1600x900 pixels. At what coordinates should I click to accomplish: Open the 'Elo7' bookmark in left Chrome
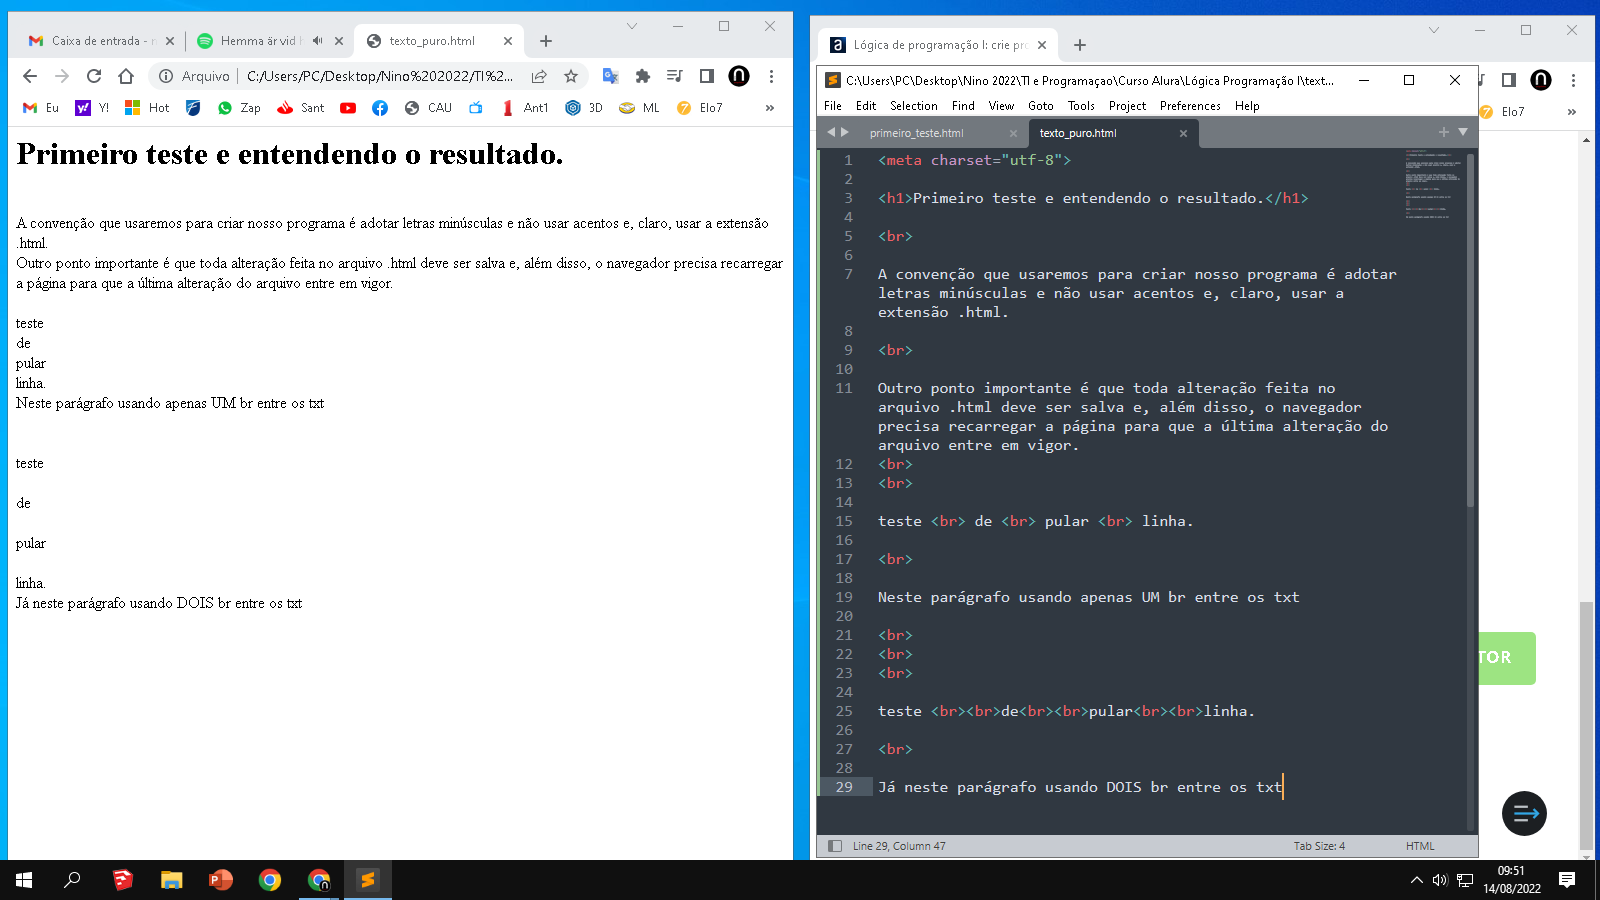point(699,108)
